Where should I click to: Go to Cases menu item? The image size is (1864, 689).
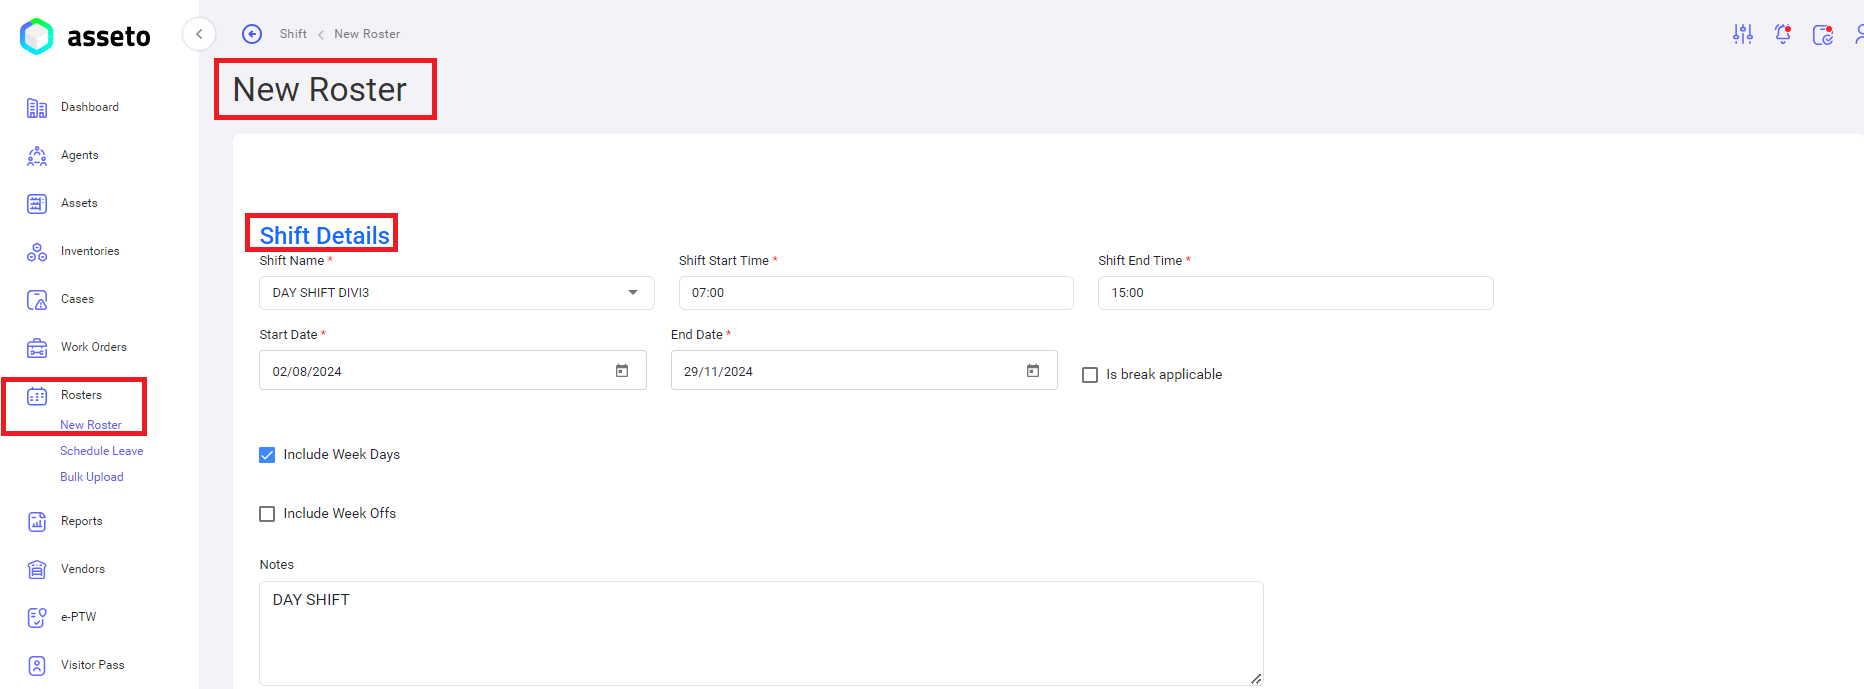coord(77,299)
